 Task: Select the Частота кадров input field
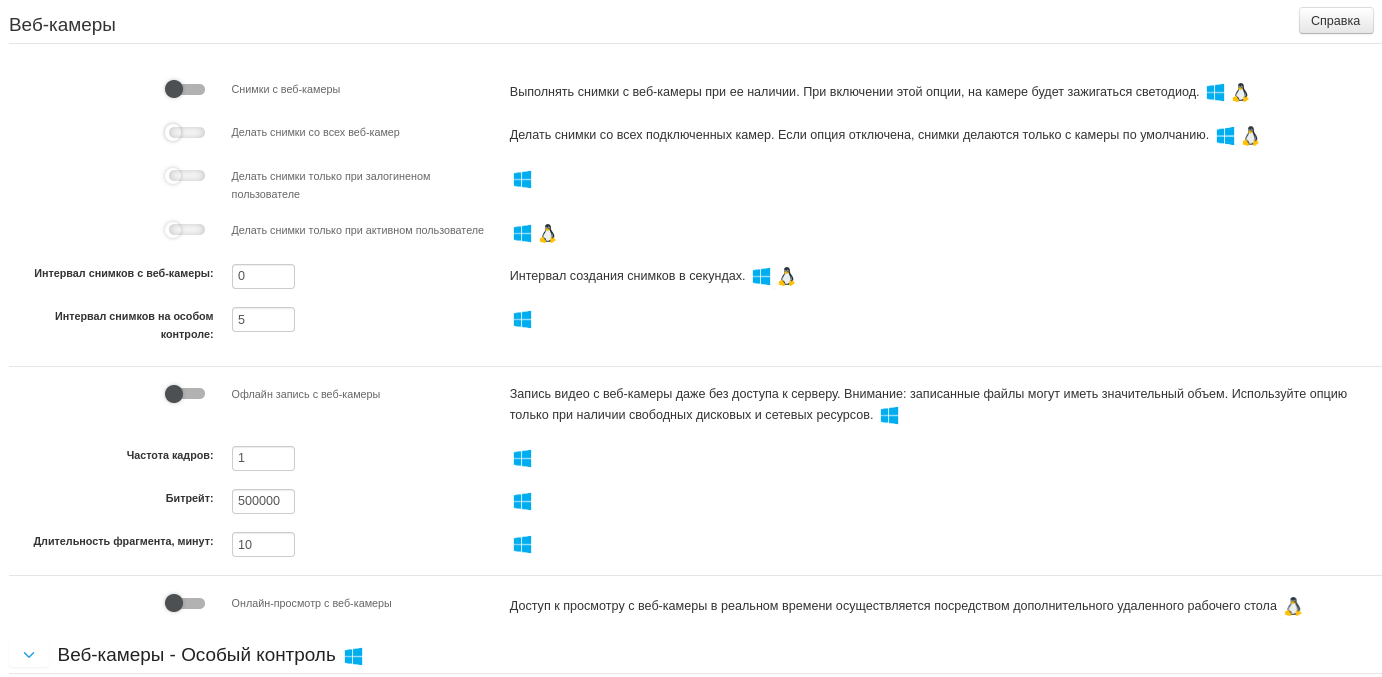(x=263, y=458)
